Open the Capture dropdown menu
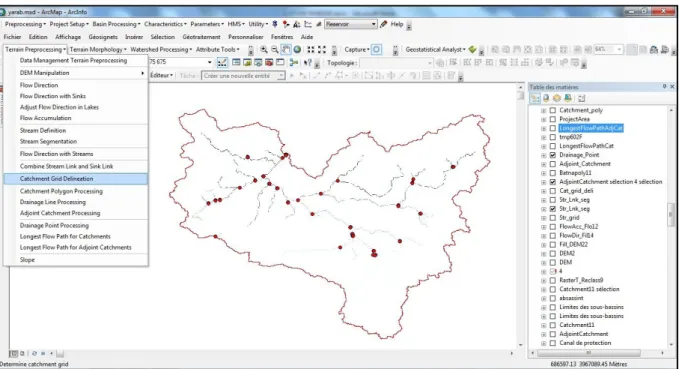Image resolution: width=679 pixels, height=369 pixels. pos(357,49)
